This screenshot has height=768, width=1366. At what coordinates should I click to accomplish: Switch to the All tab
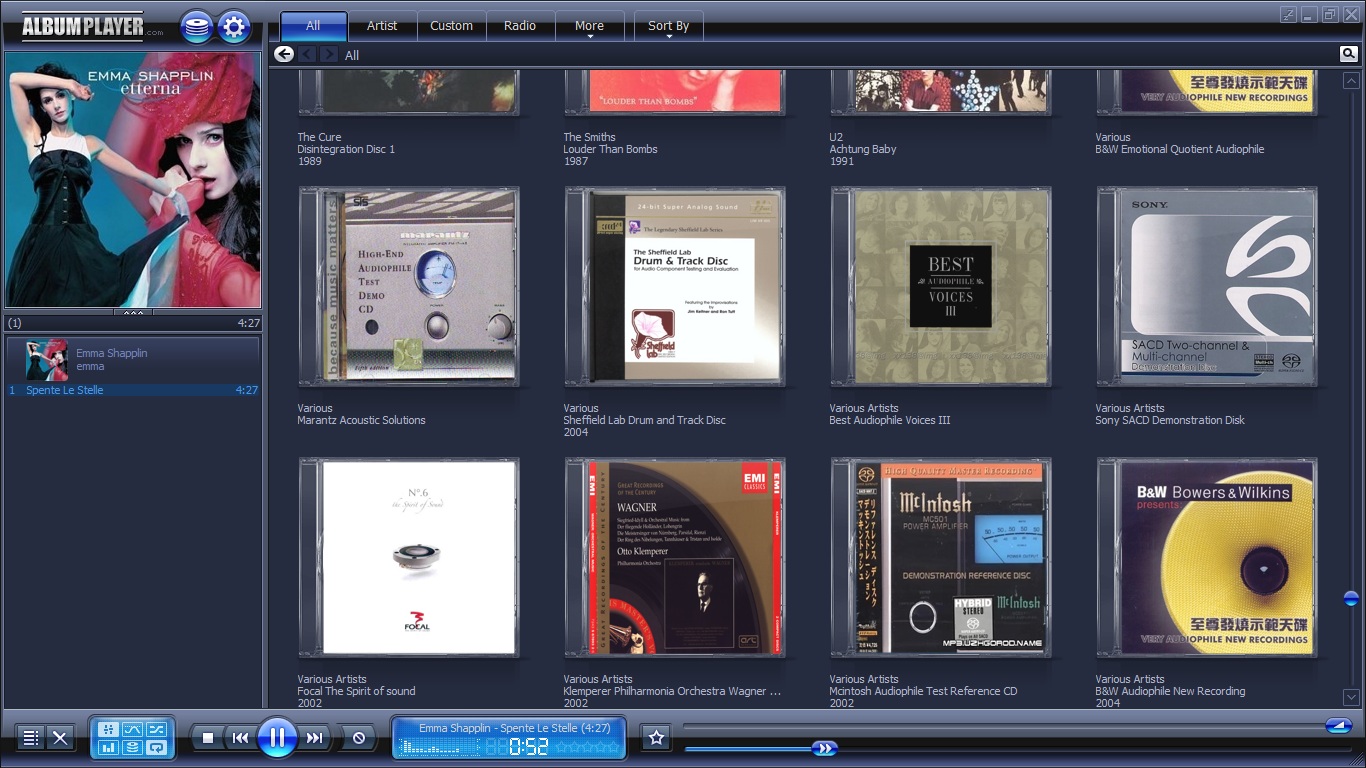coord(313,26)
